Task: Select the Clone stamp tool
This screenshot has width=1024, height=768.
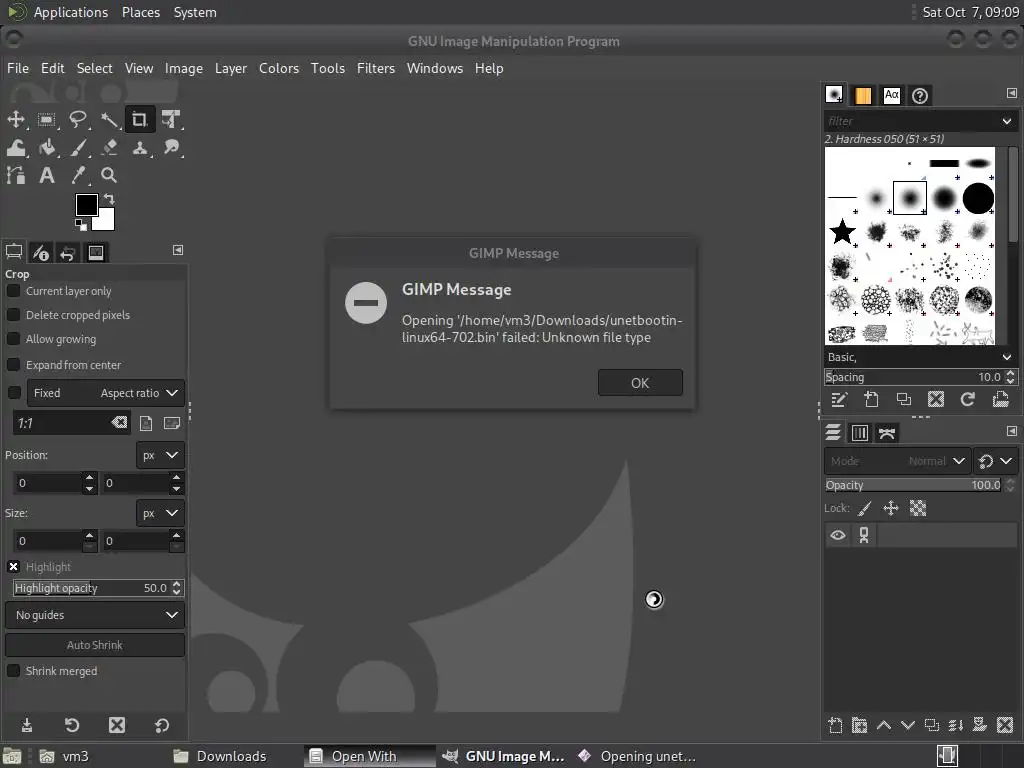Action: [140, 148]
